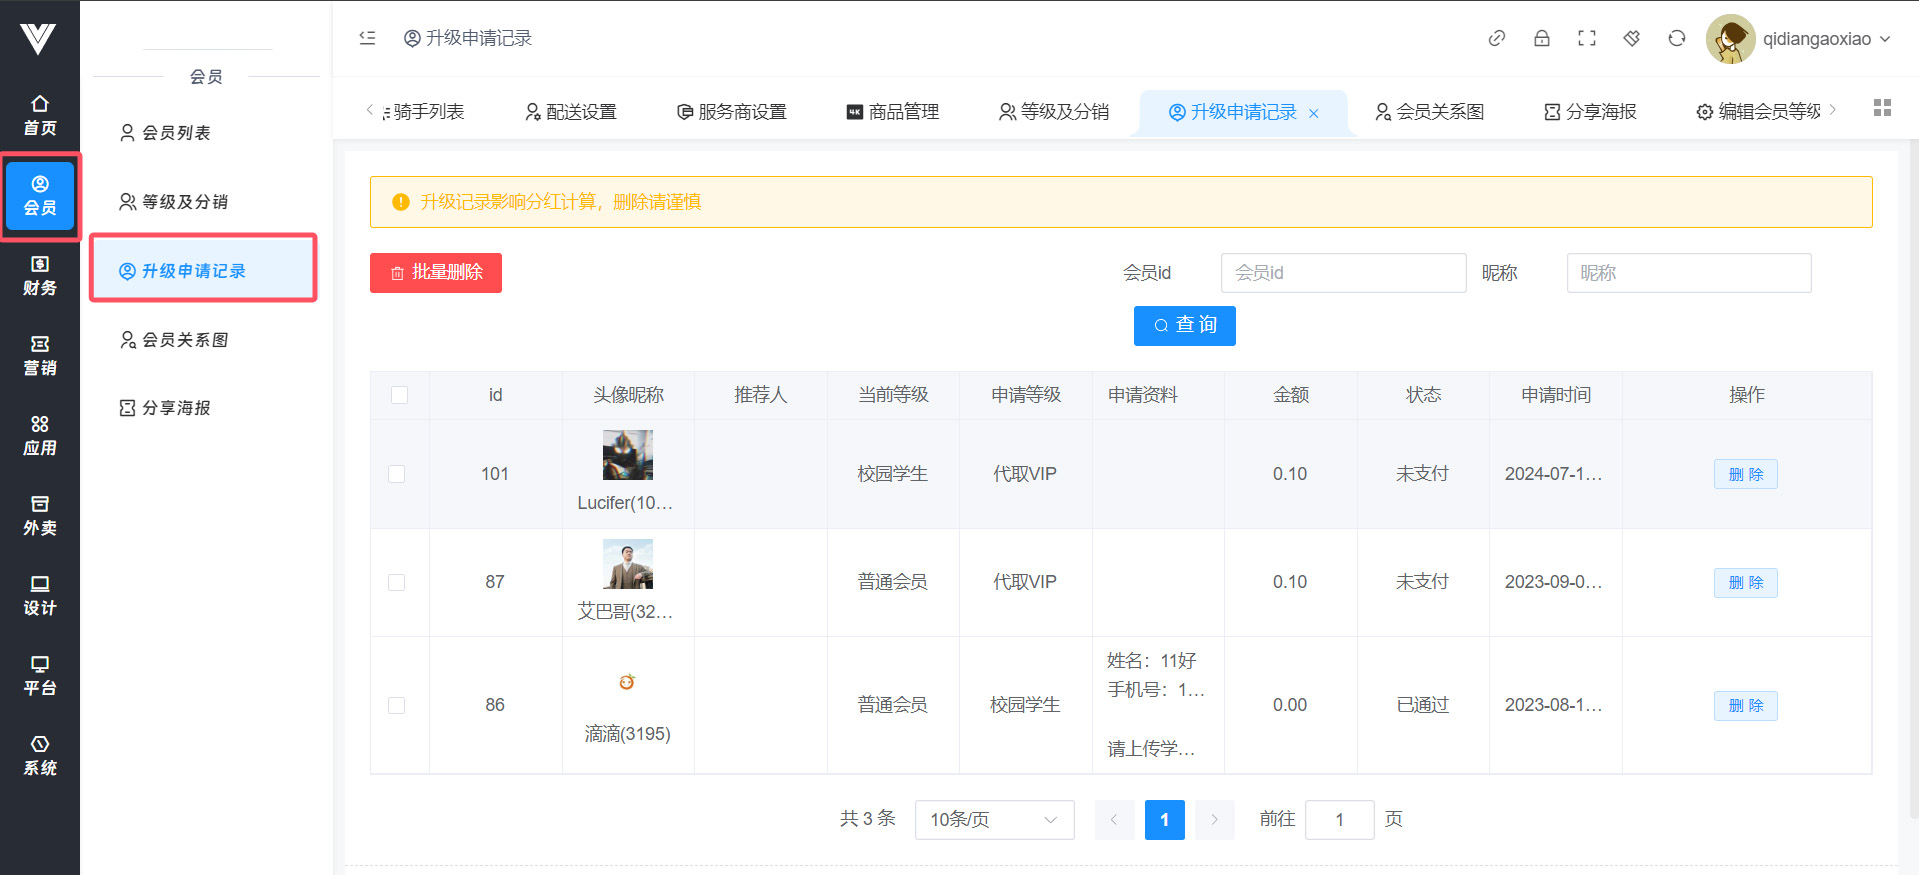Click the collapse sidebar menu icon
The width and height of the screenshot is (1919, 875).
pyautogui.click(x=367, y=38)
